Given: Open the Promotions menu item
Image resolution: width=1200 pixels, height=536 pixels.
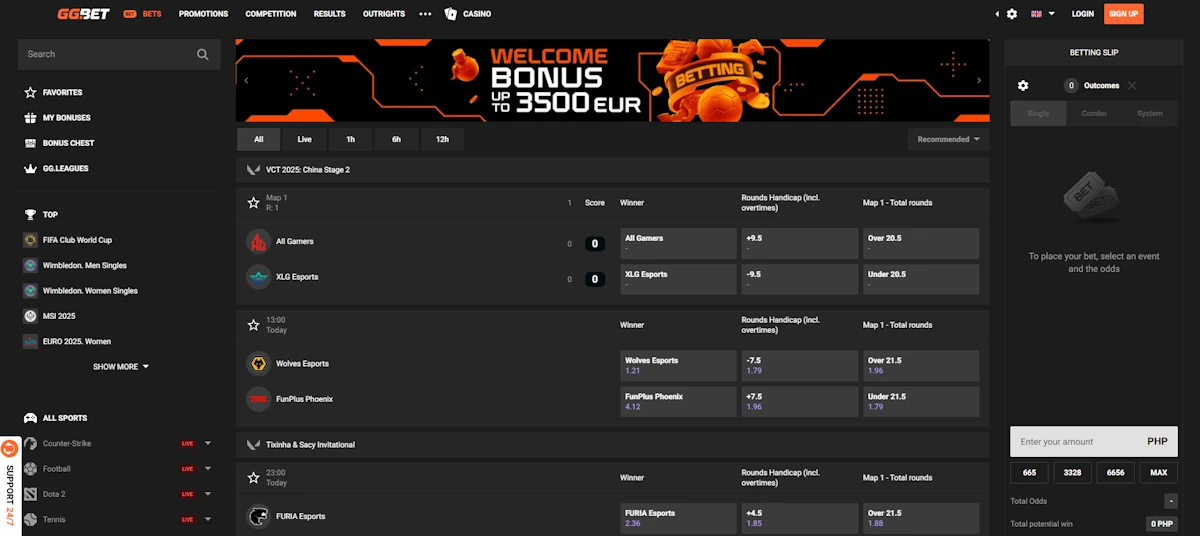Looking at the screenshot, I should (x=204, y=14).
